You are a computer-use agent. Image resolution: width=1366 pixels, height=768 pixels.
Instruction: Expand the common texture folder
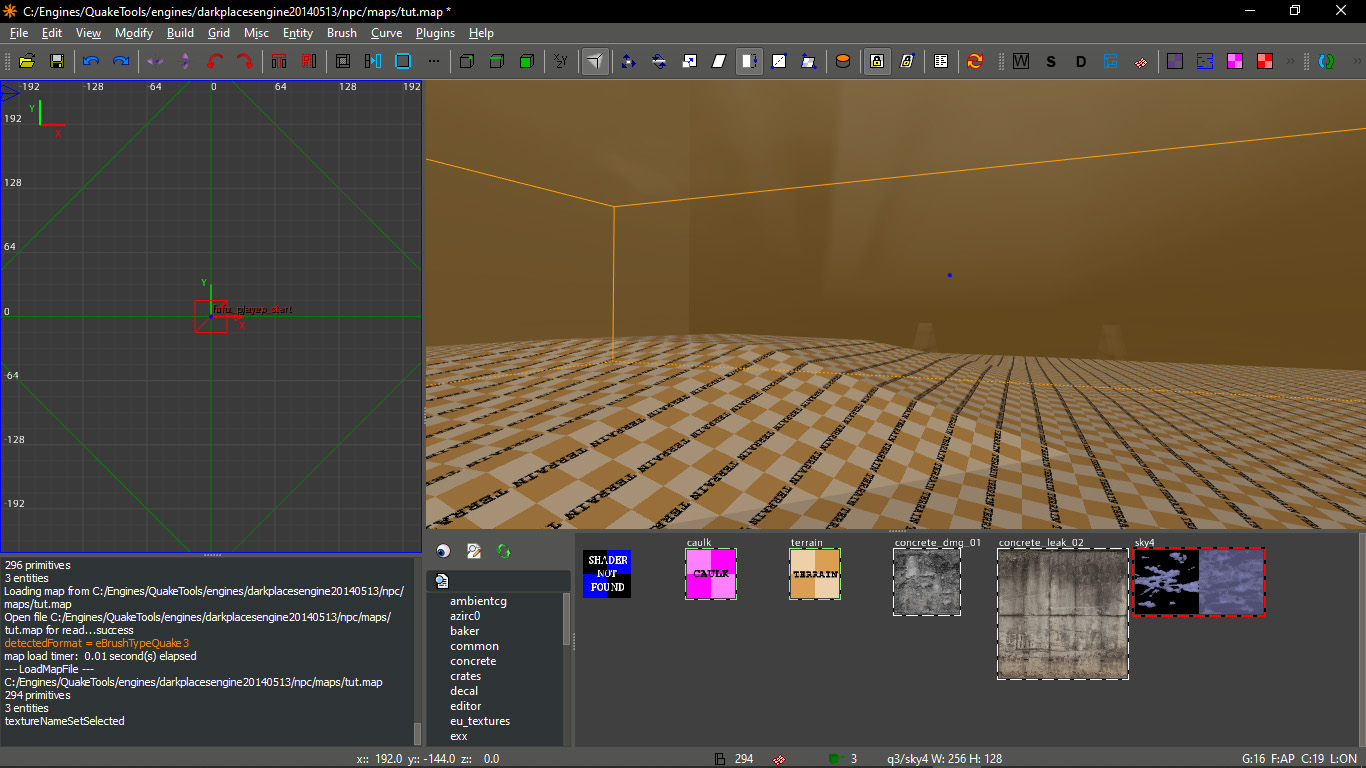point(474,646)
